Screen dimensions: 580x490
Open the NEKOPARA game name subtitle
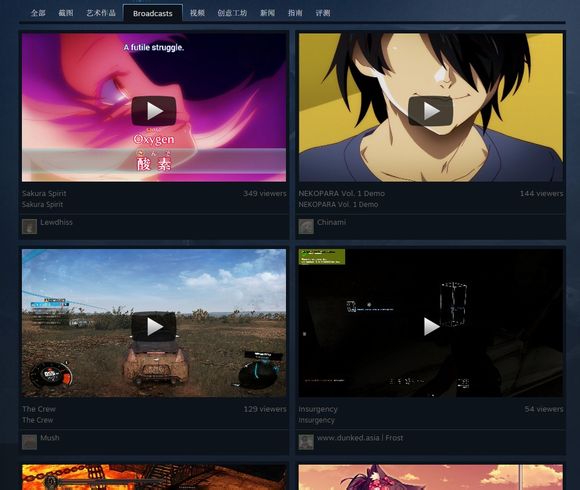click(x=338, y=204)
